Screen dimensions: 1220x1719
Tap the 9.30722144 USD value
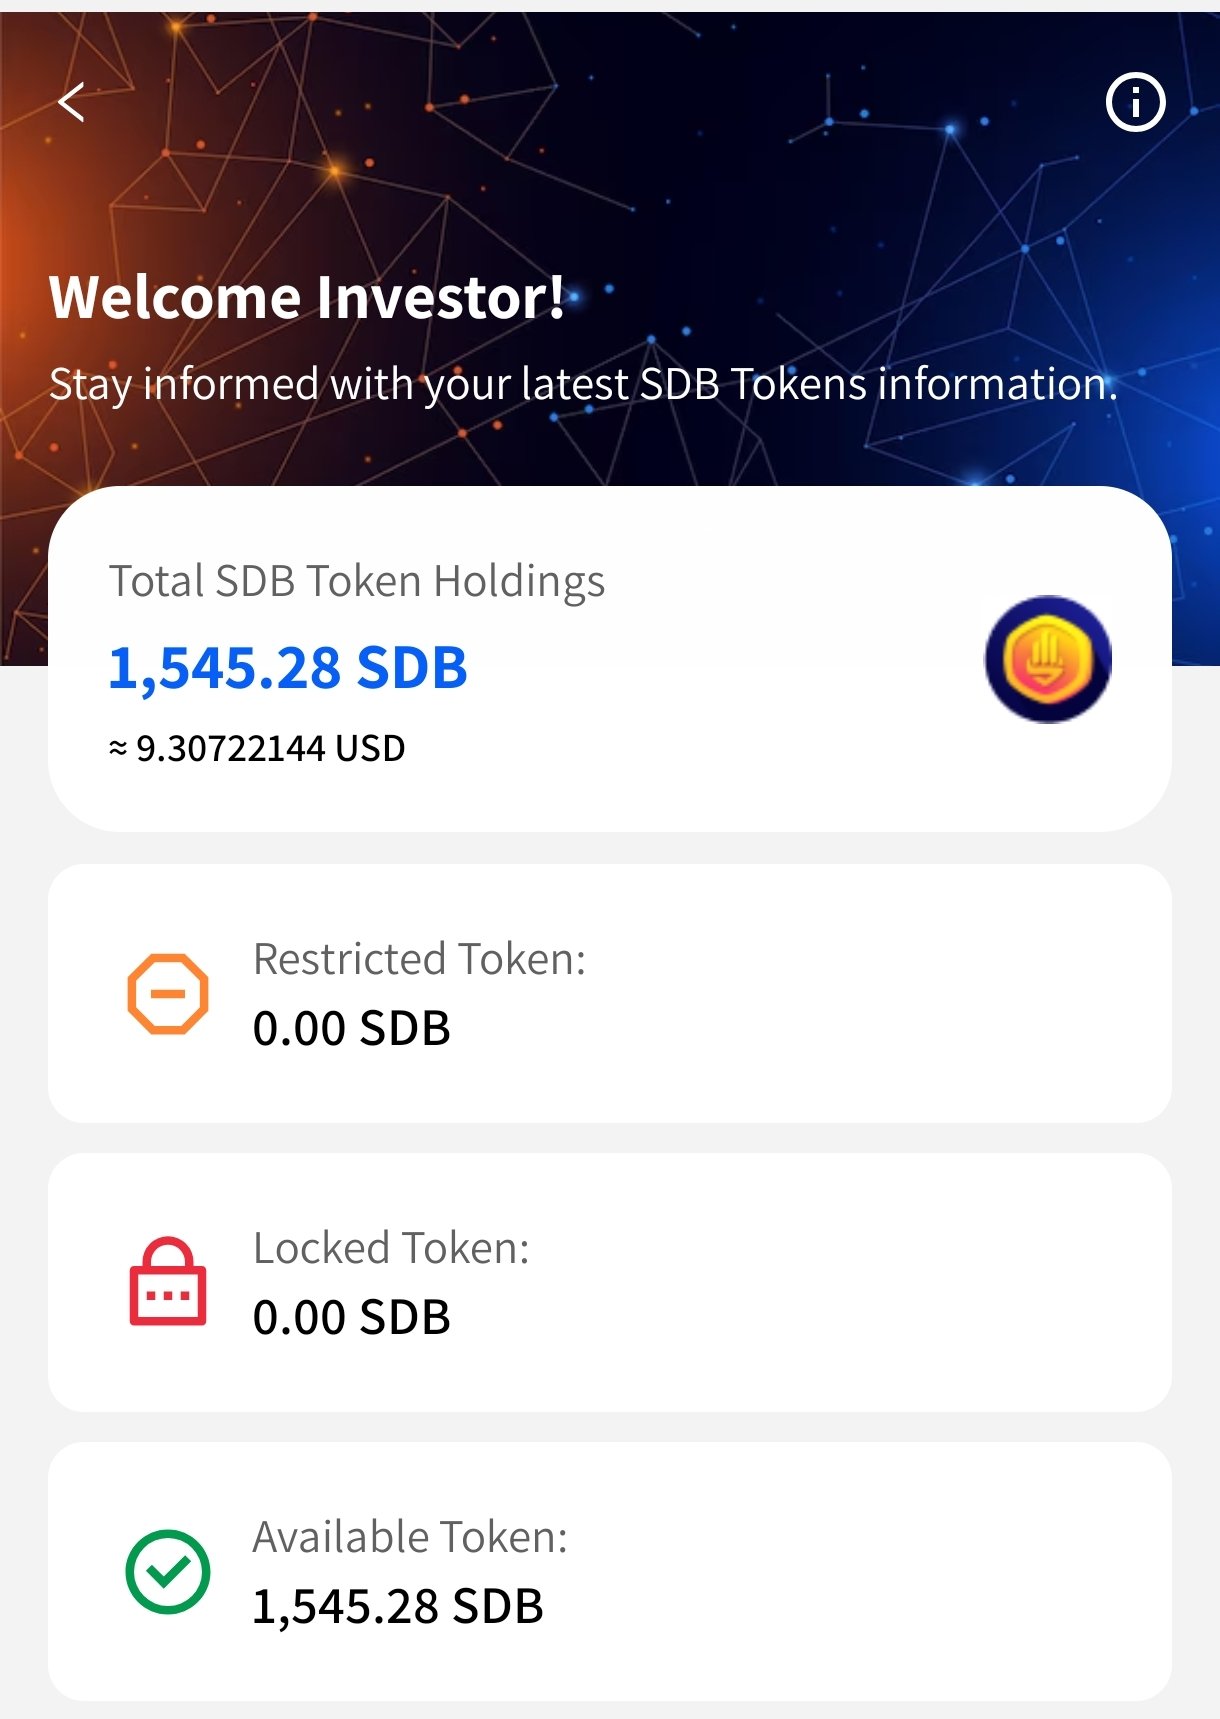click(257, 748)
